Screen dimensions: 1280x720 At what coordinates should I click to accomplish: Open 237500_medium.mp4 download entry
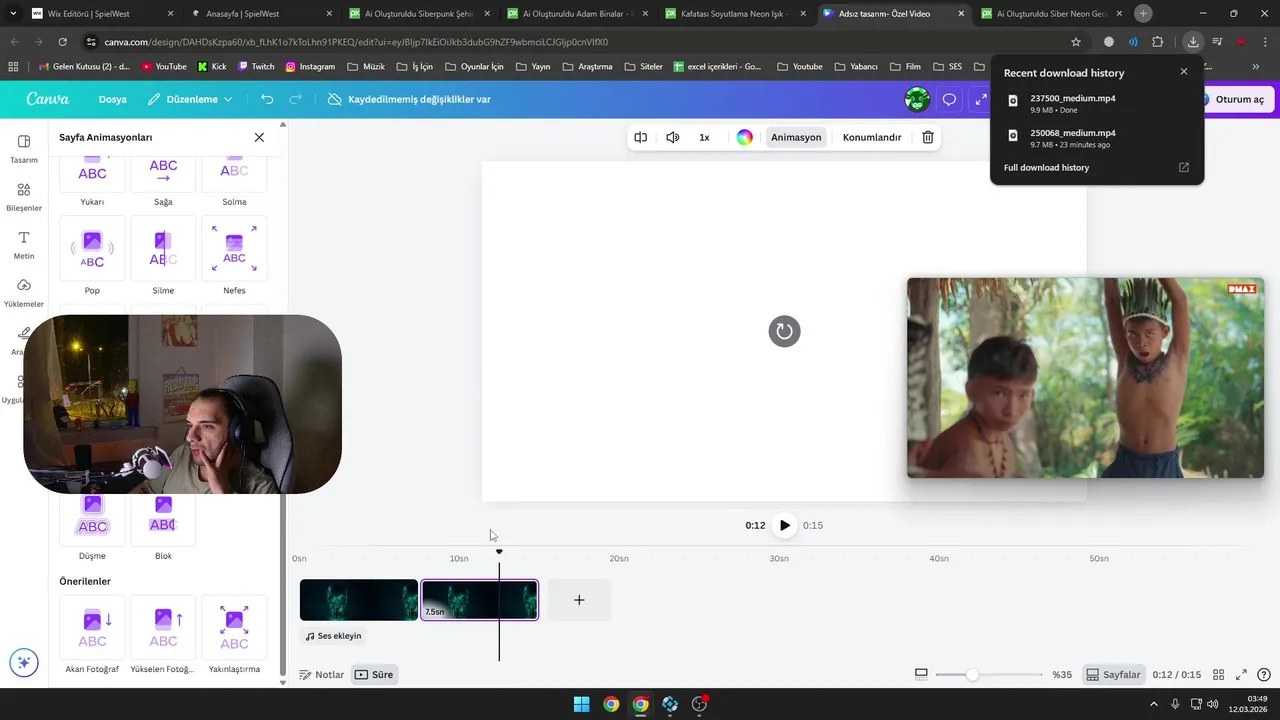(x=1097, y=103)
